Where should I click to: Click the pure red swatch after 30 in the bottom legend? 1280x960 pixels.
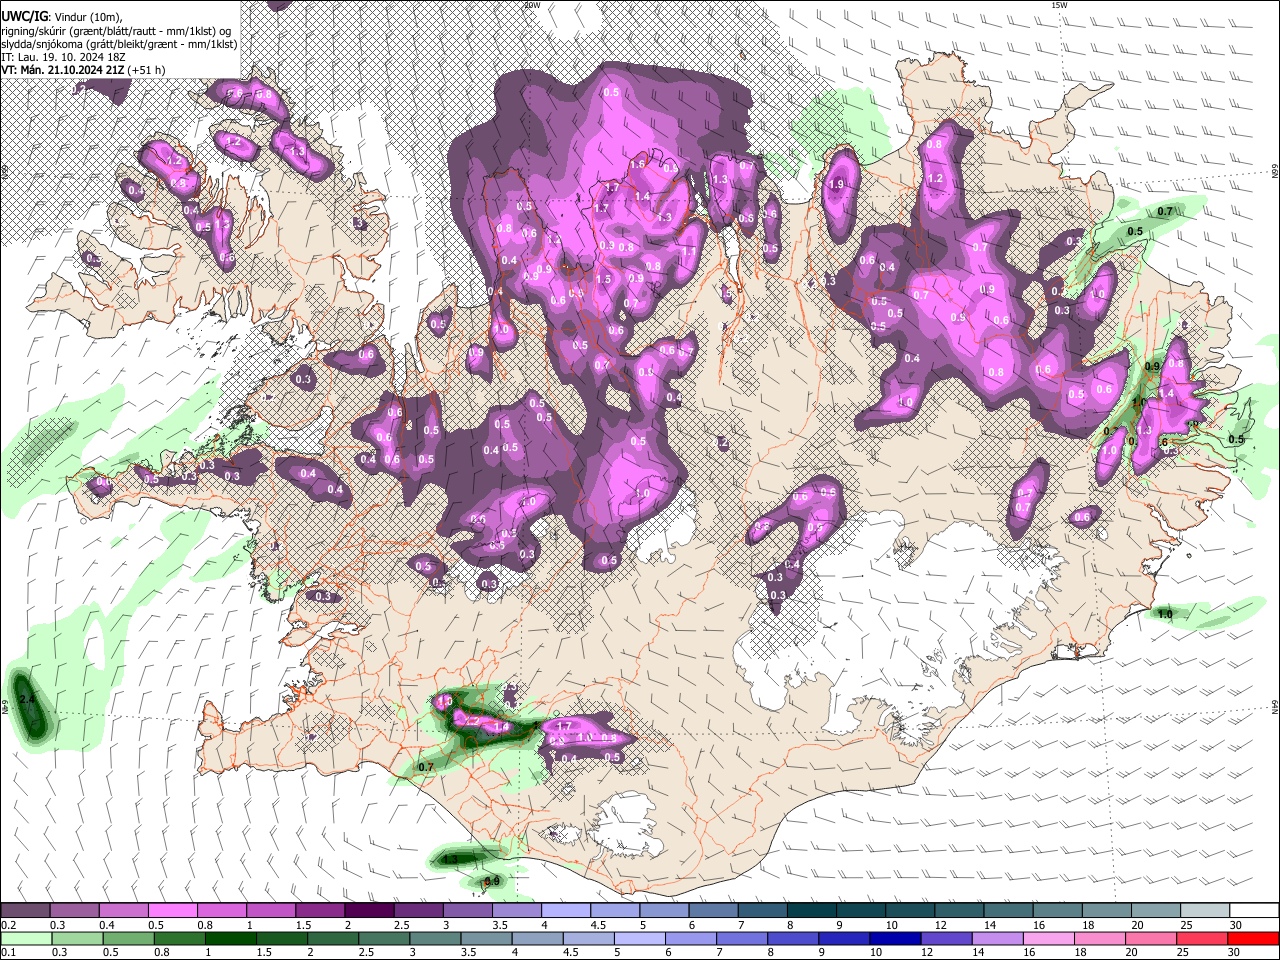click(1253, 939)
